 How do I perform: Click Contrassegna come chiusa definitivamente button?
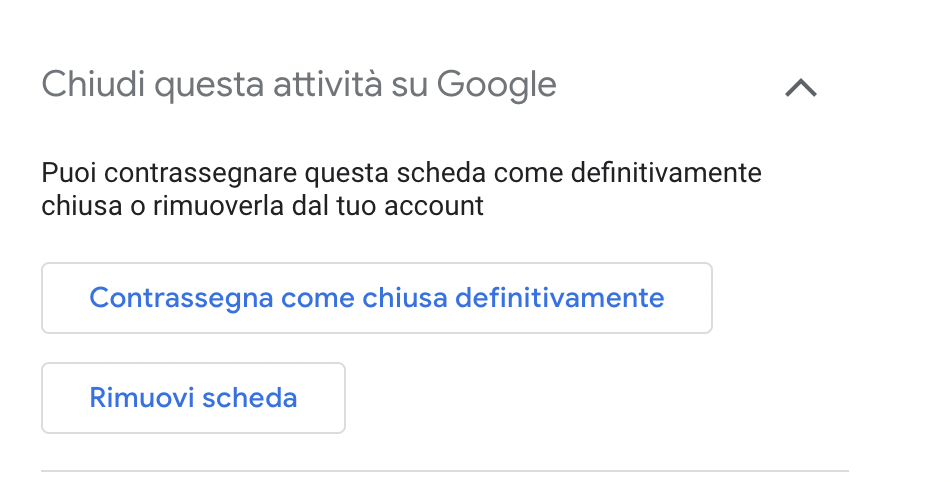377,298
